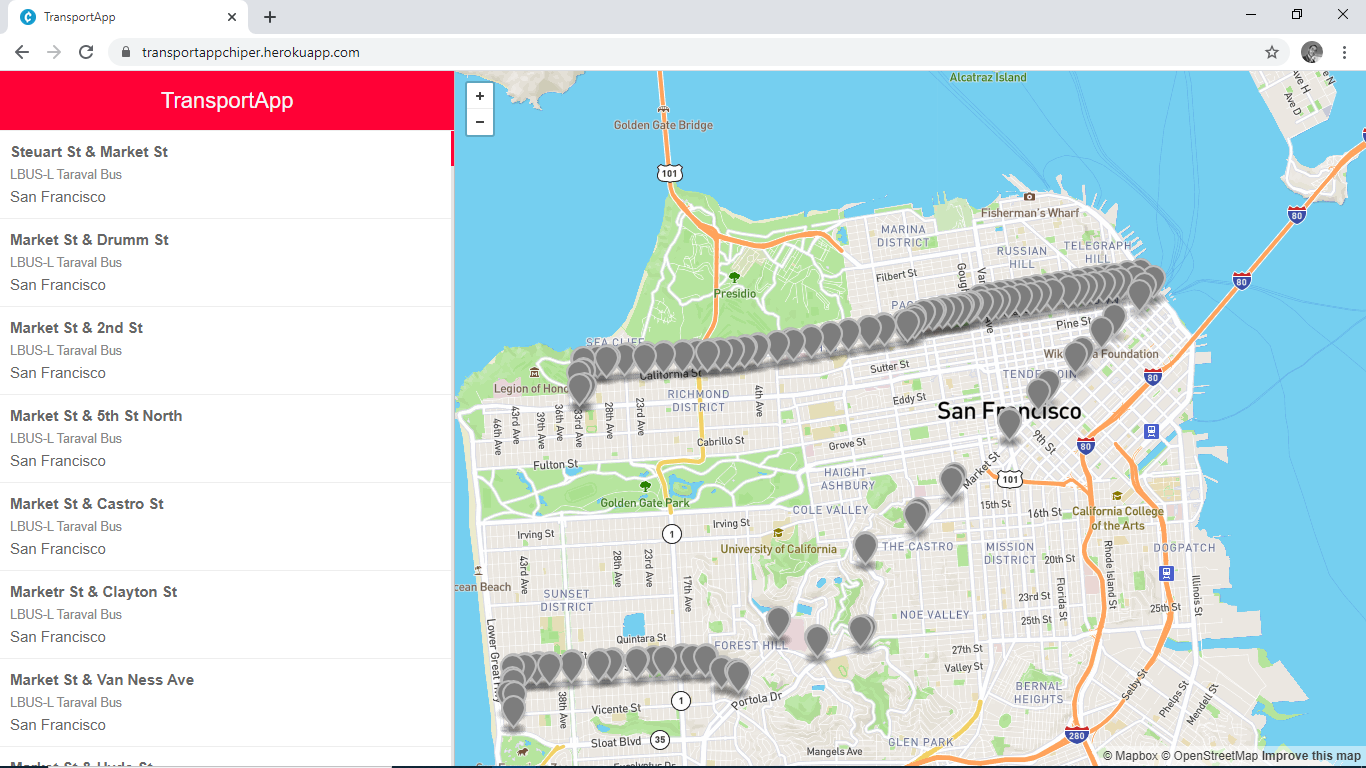Select the marker overlapping San Francisco city label
1366x768 pixels.
pos(1010,425)
